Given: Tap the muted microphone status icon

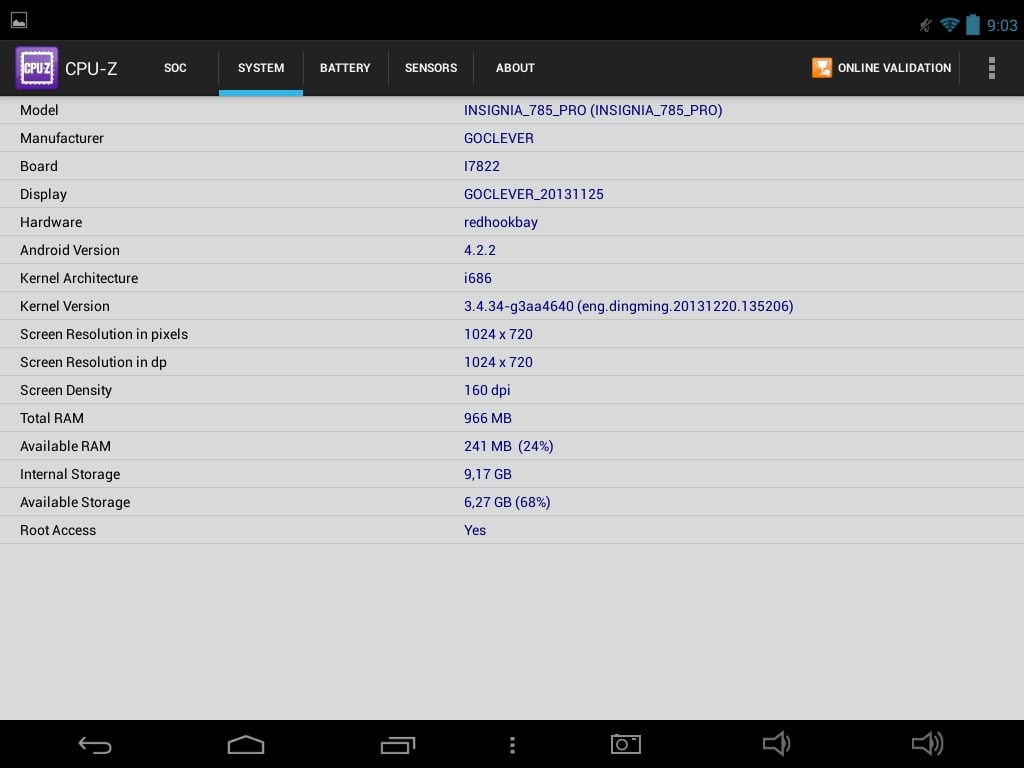Looking at the screenshot, I should [925, 25].
